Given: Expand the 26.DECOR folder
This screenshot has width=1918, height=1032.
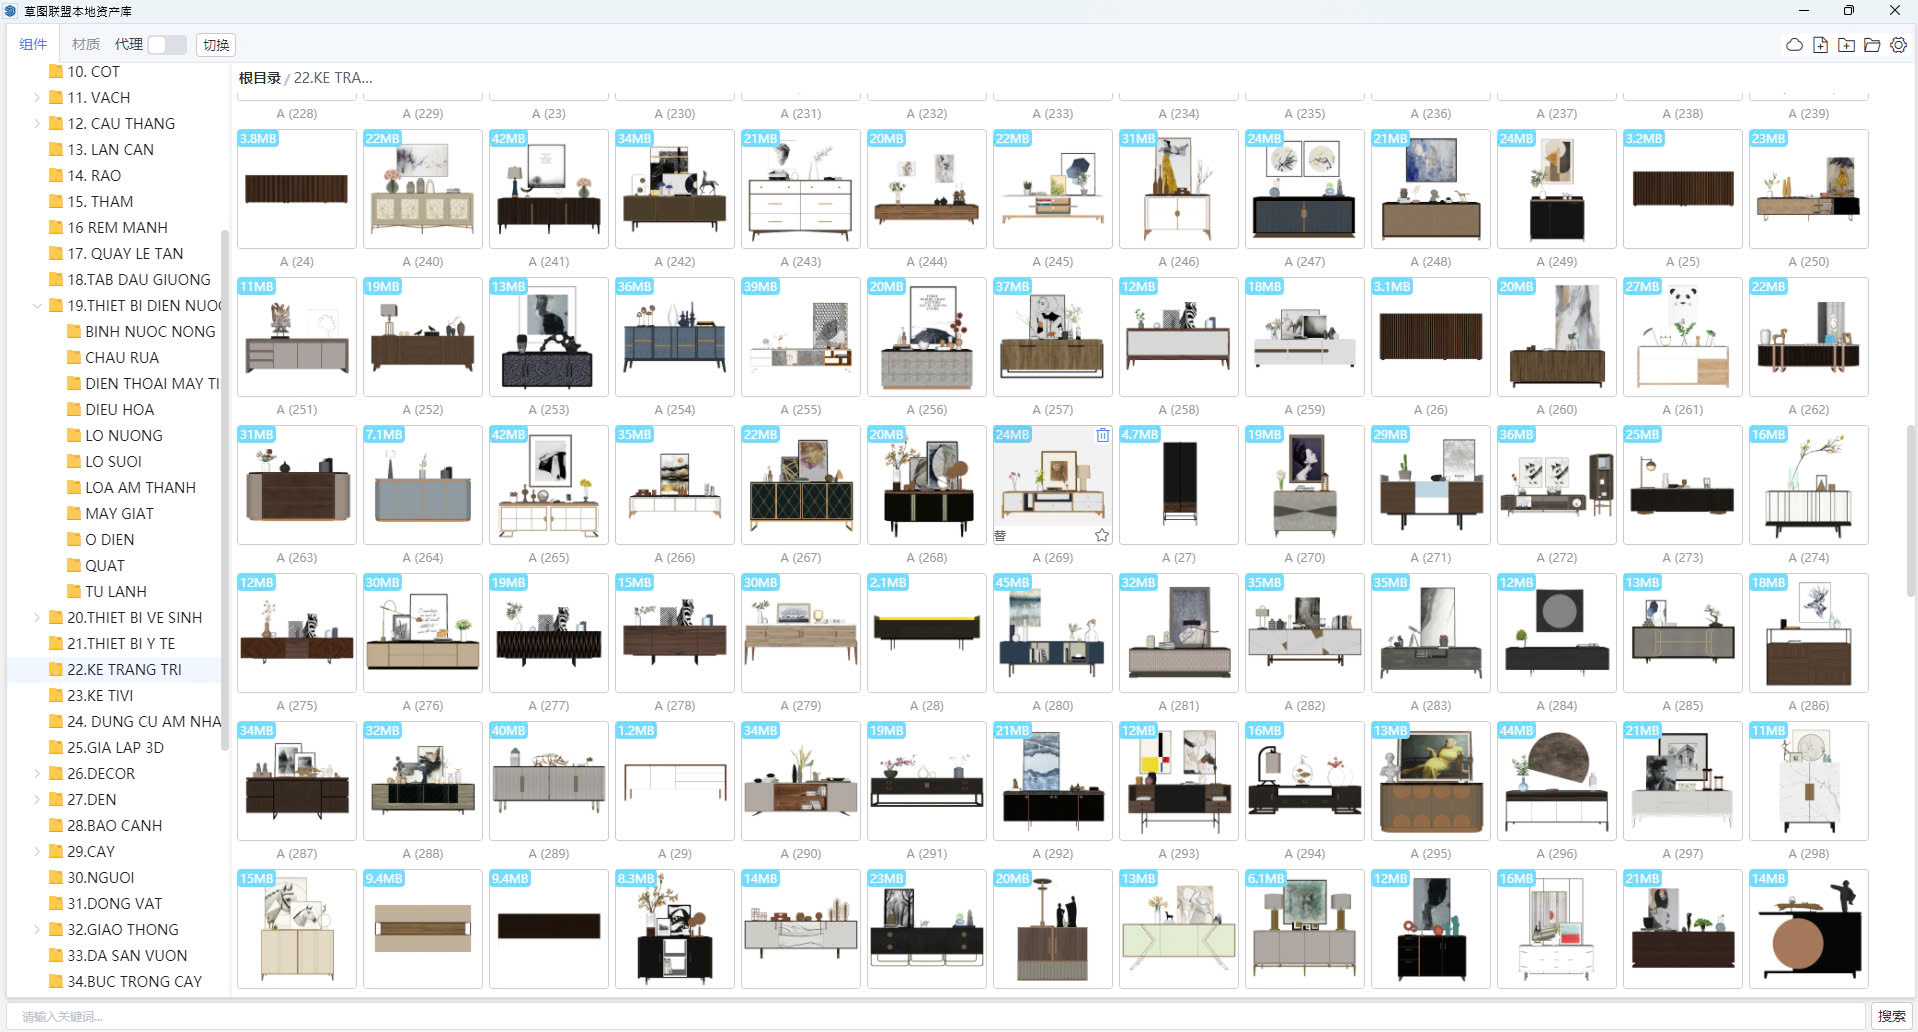Looking at the screenshot, I should coord(37,774).
